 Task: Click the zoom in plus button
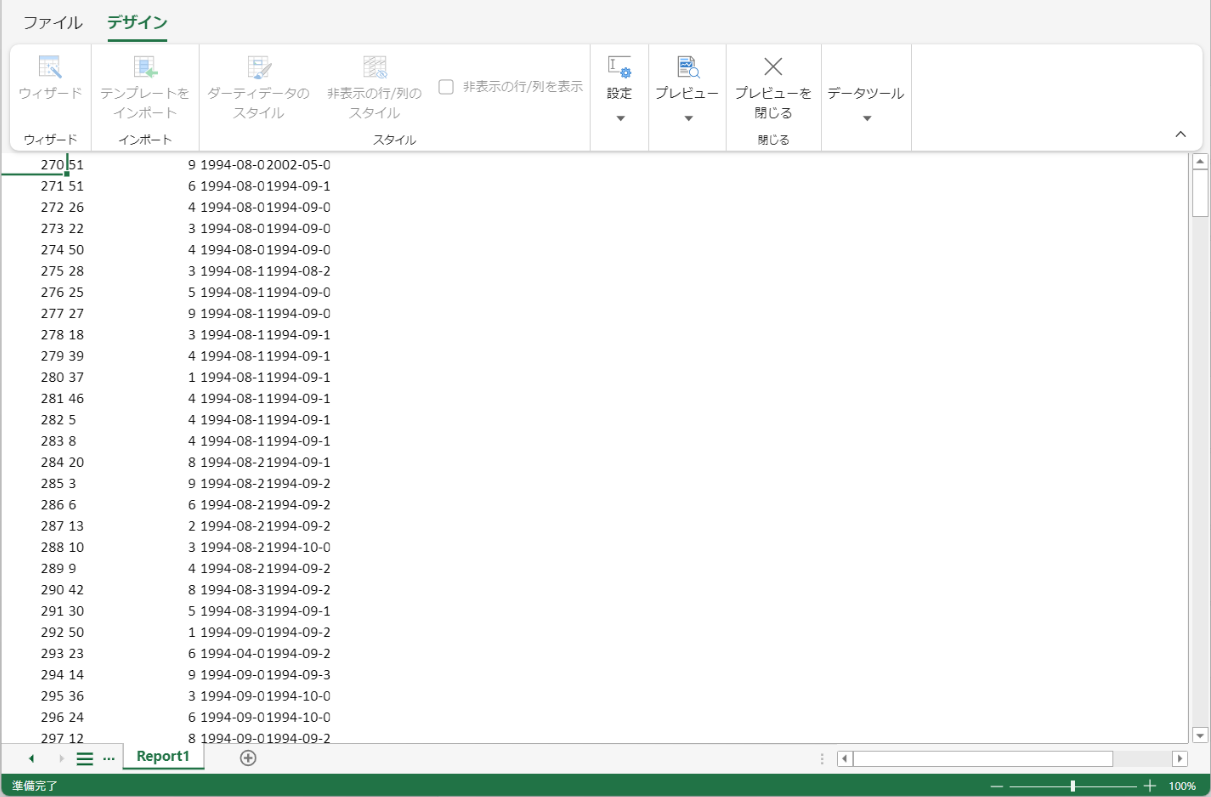[1150, 786]
